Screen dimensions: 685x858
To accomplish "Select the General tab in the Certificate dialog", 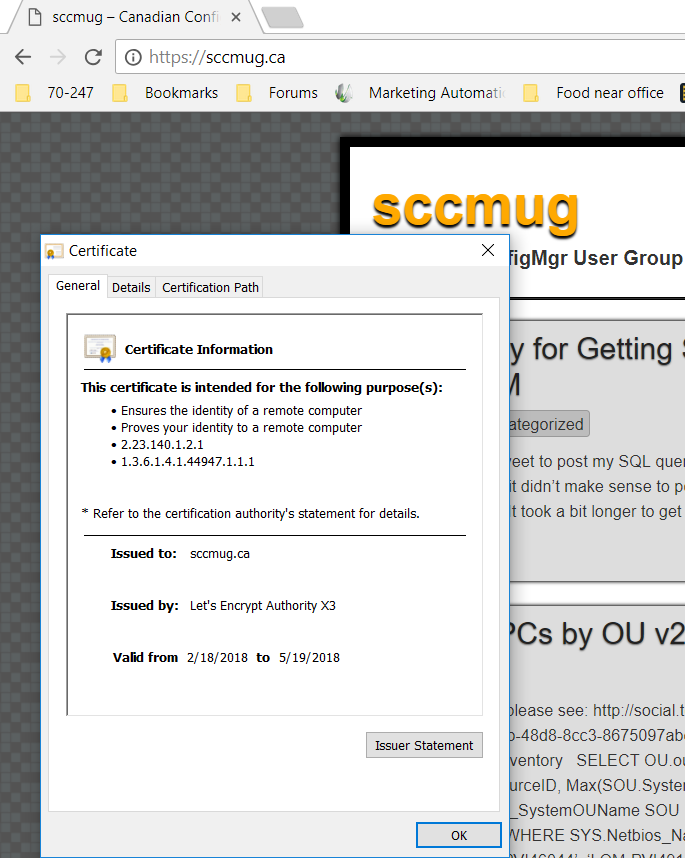I will click(x=78, y=286).
